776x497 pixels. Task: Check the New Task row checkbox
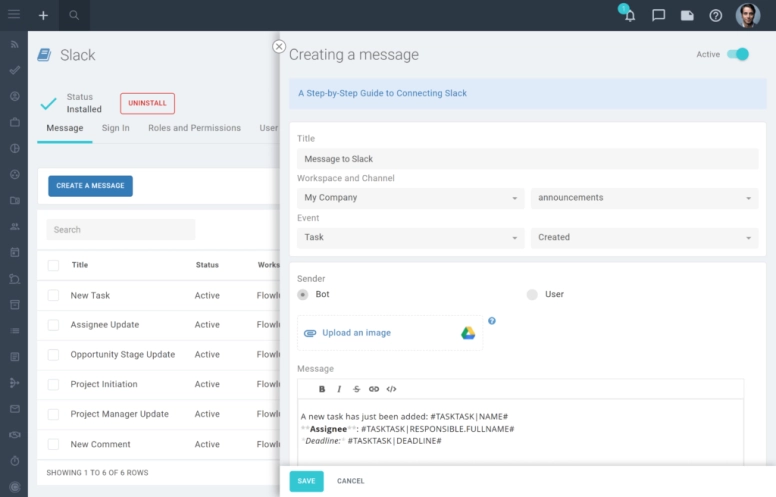(x=53, y=296)
